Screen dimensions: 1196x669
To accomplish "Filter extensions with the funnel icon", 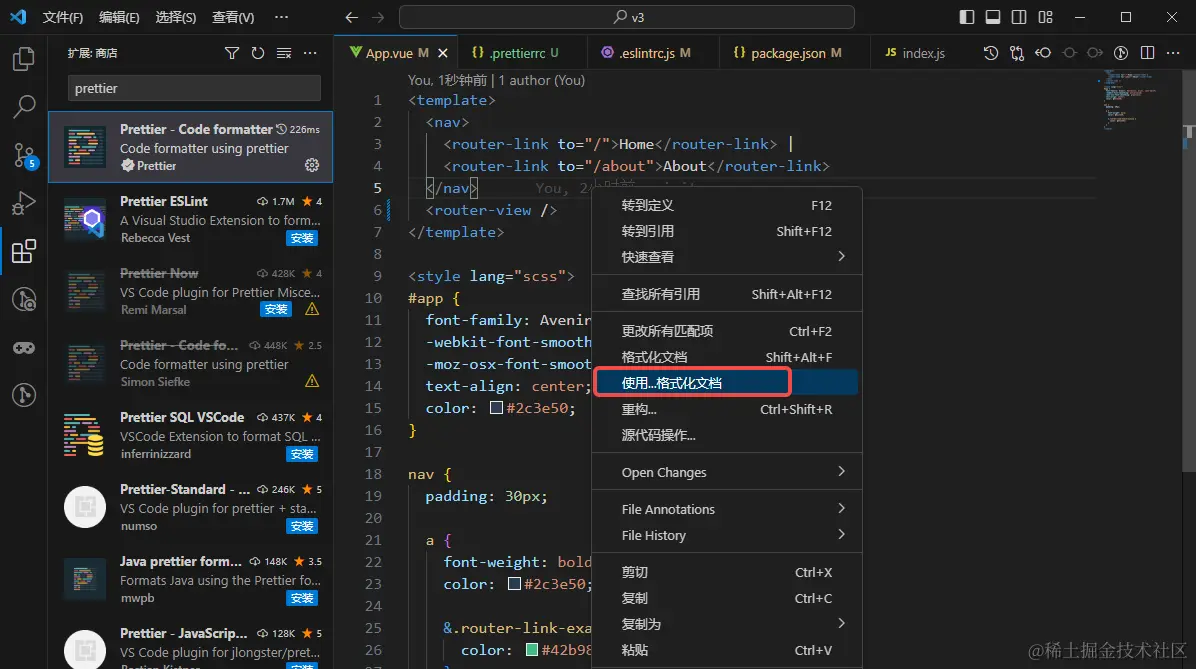I will (232, 53).
